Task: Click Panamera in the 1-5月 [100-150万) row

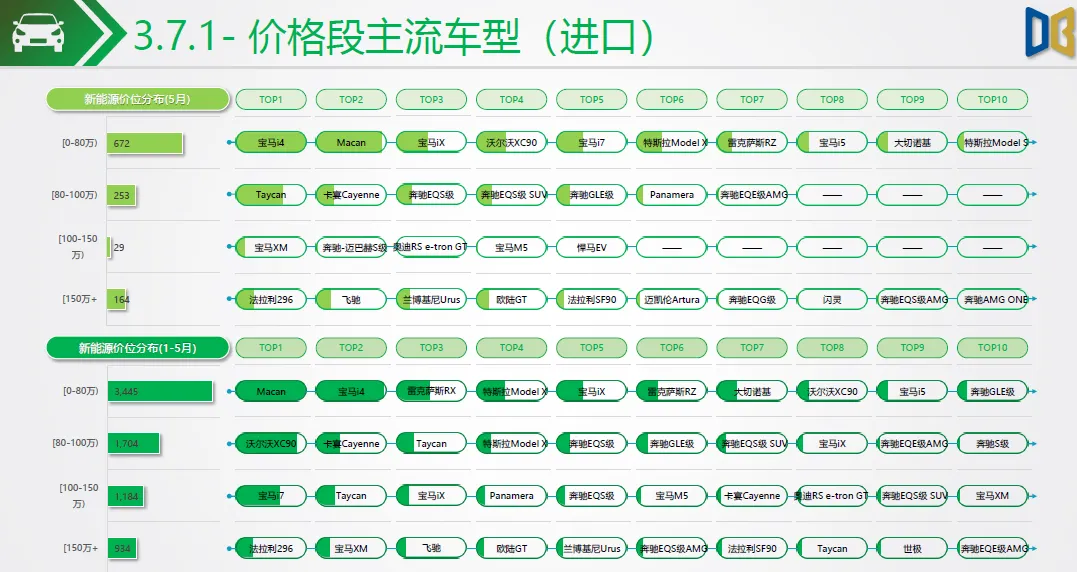Action: pyautogui.click(x=512, y=496)
